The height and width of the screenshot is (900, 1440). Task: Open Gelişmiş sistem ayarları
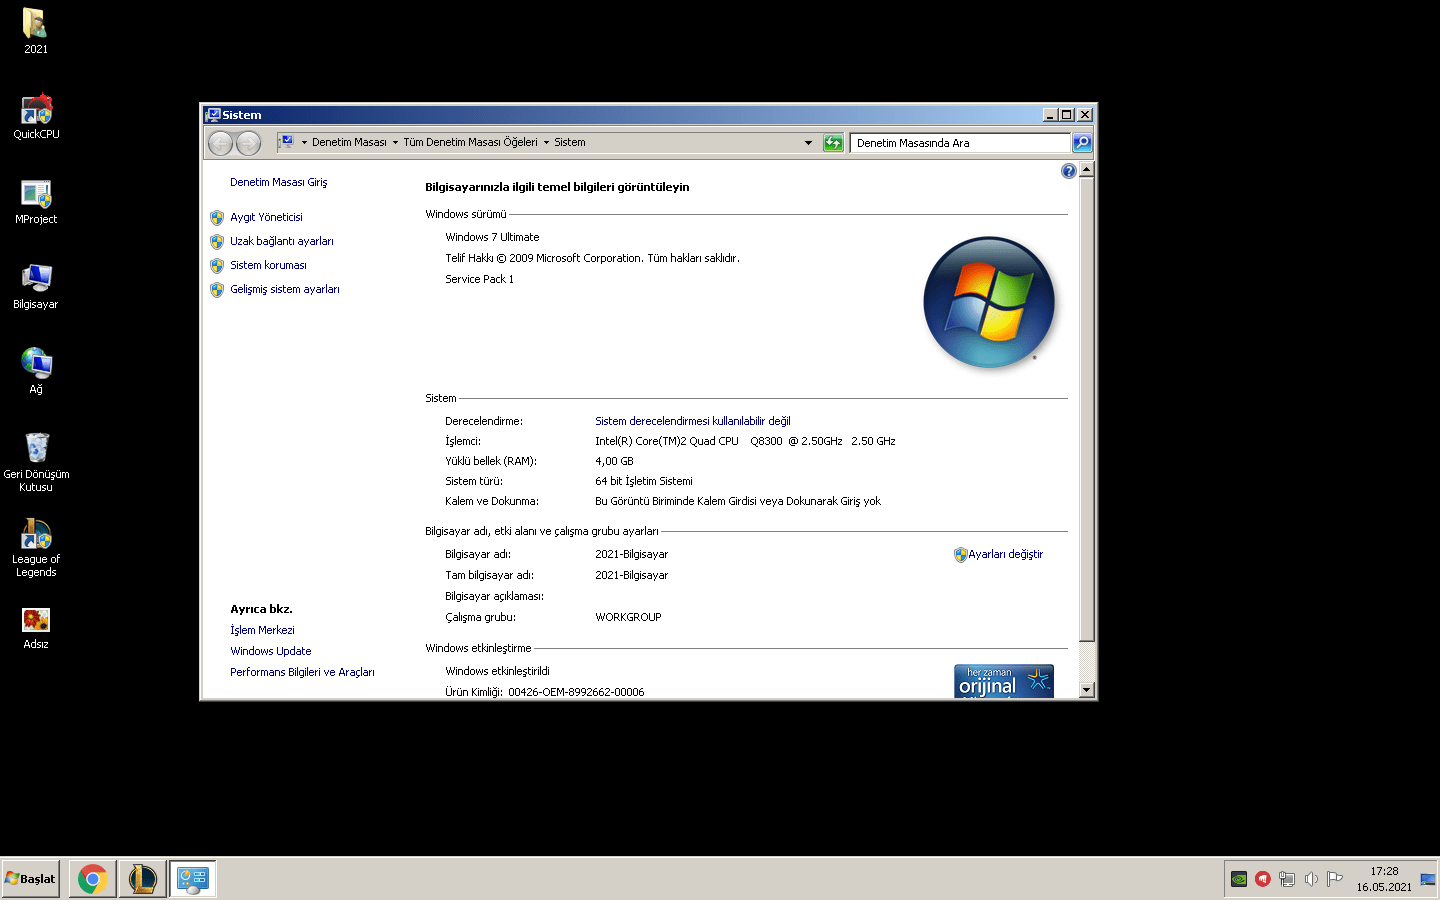tap(285, 289)
